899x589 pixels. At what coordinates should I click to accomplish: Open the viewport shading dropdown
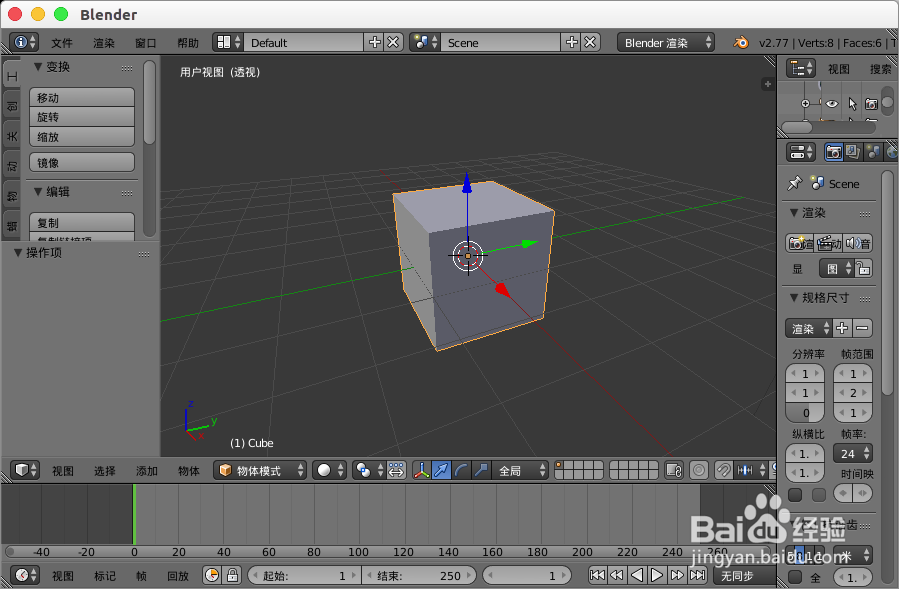[x=330, y=471]
